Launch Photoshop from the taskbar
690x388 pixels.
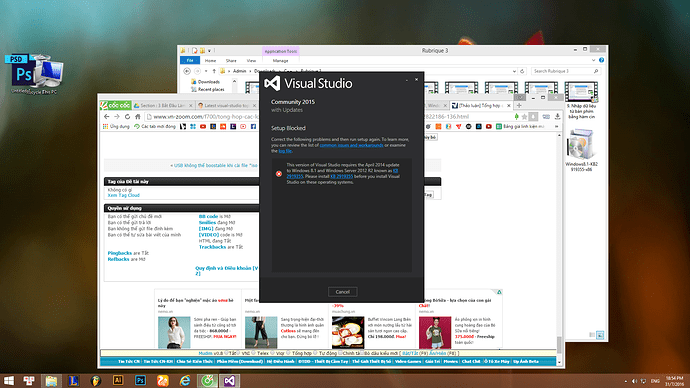140,380
